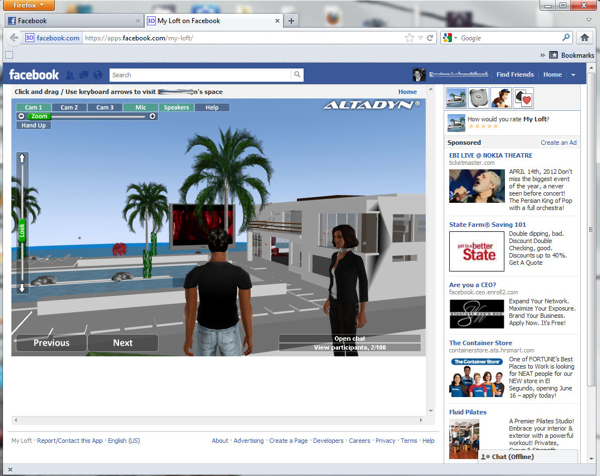Open the browser home page icon

tap(584, 37)
